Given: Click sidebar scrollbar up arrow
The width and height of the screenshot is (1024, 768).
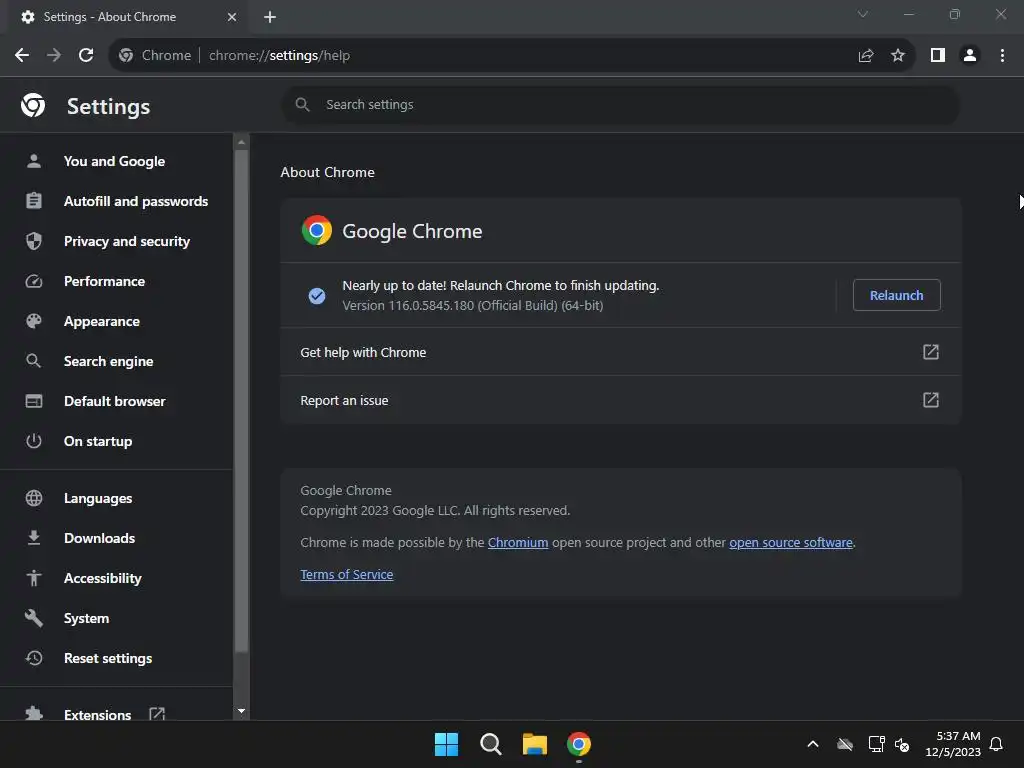Looking at the screenshot, I should pos(241,142).
